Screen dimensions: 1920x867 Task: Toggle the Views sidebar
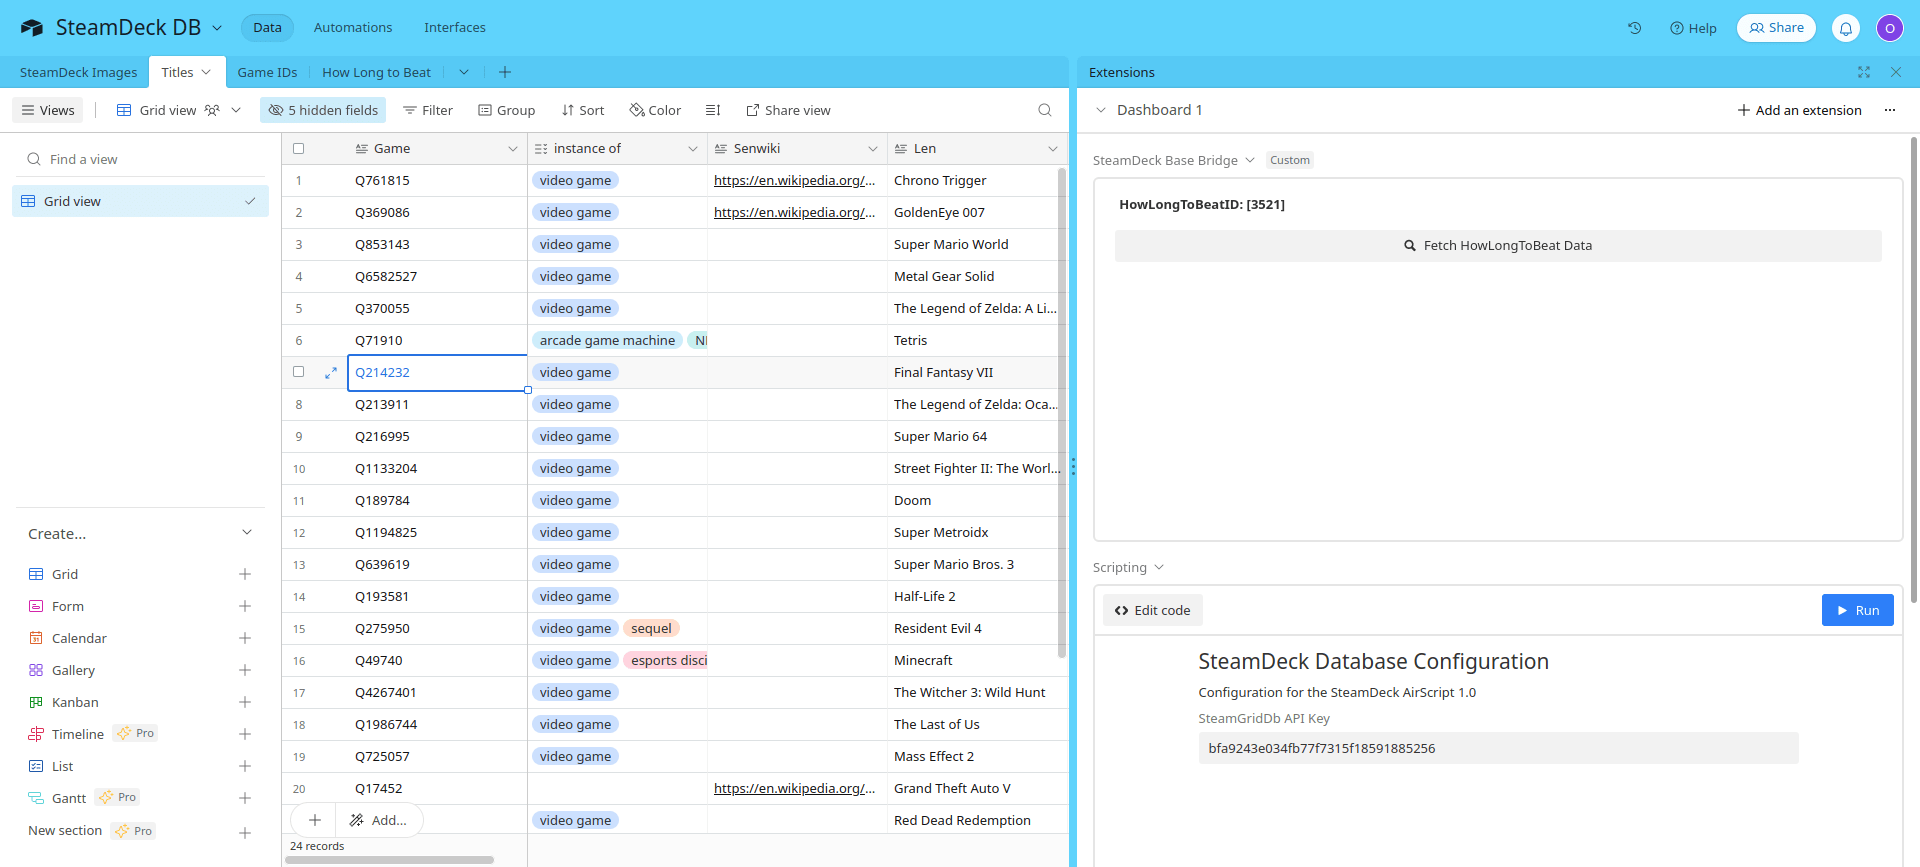(48, 110)
